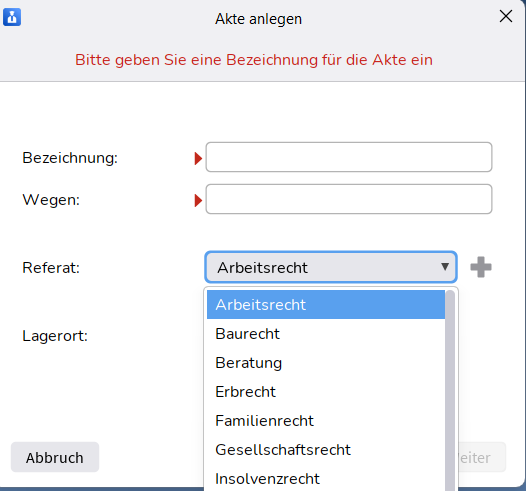Add a new Referat with plus icon
526x491 pixels.
(x=481, y=267)
